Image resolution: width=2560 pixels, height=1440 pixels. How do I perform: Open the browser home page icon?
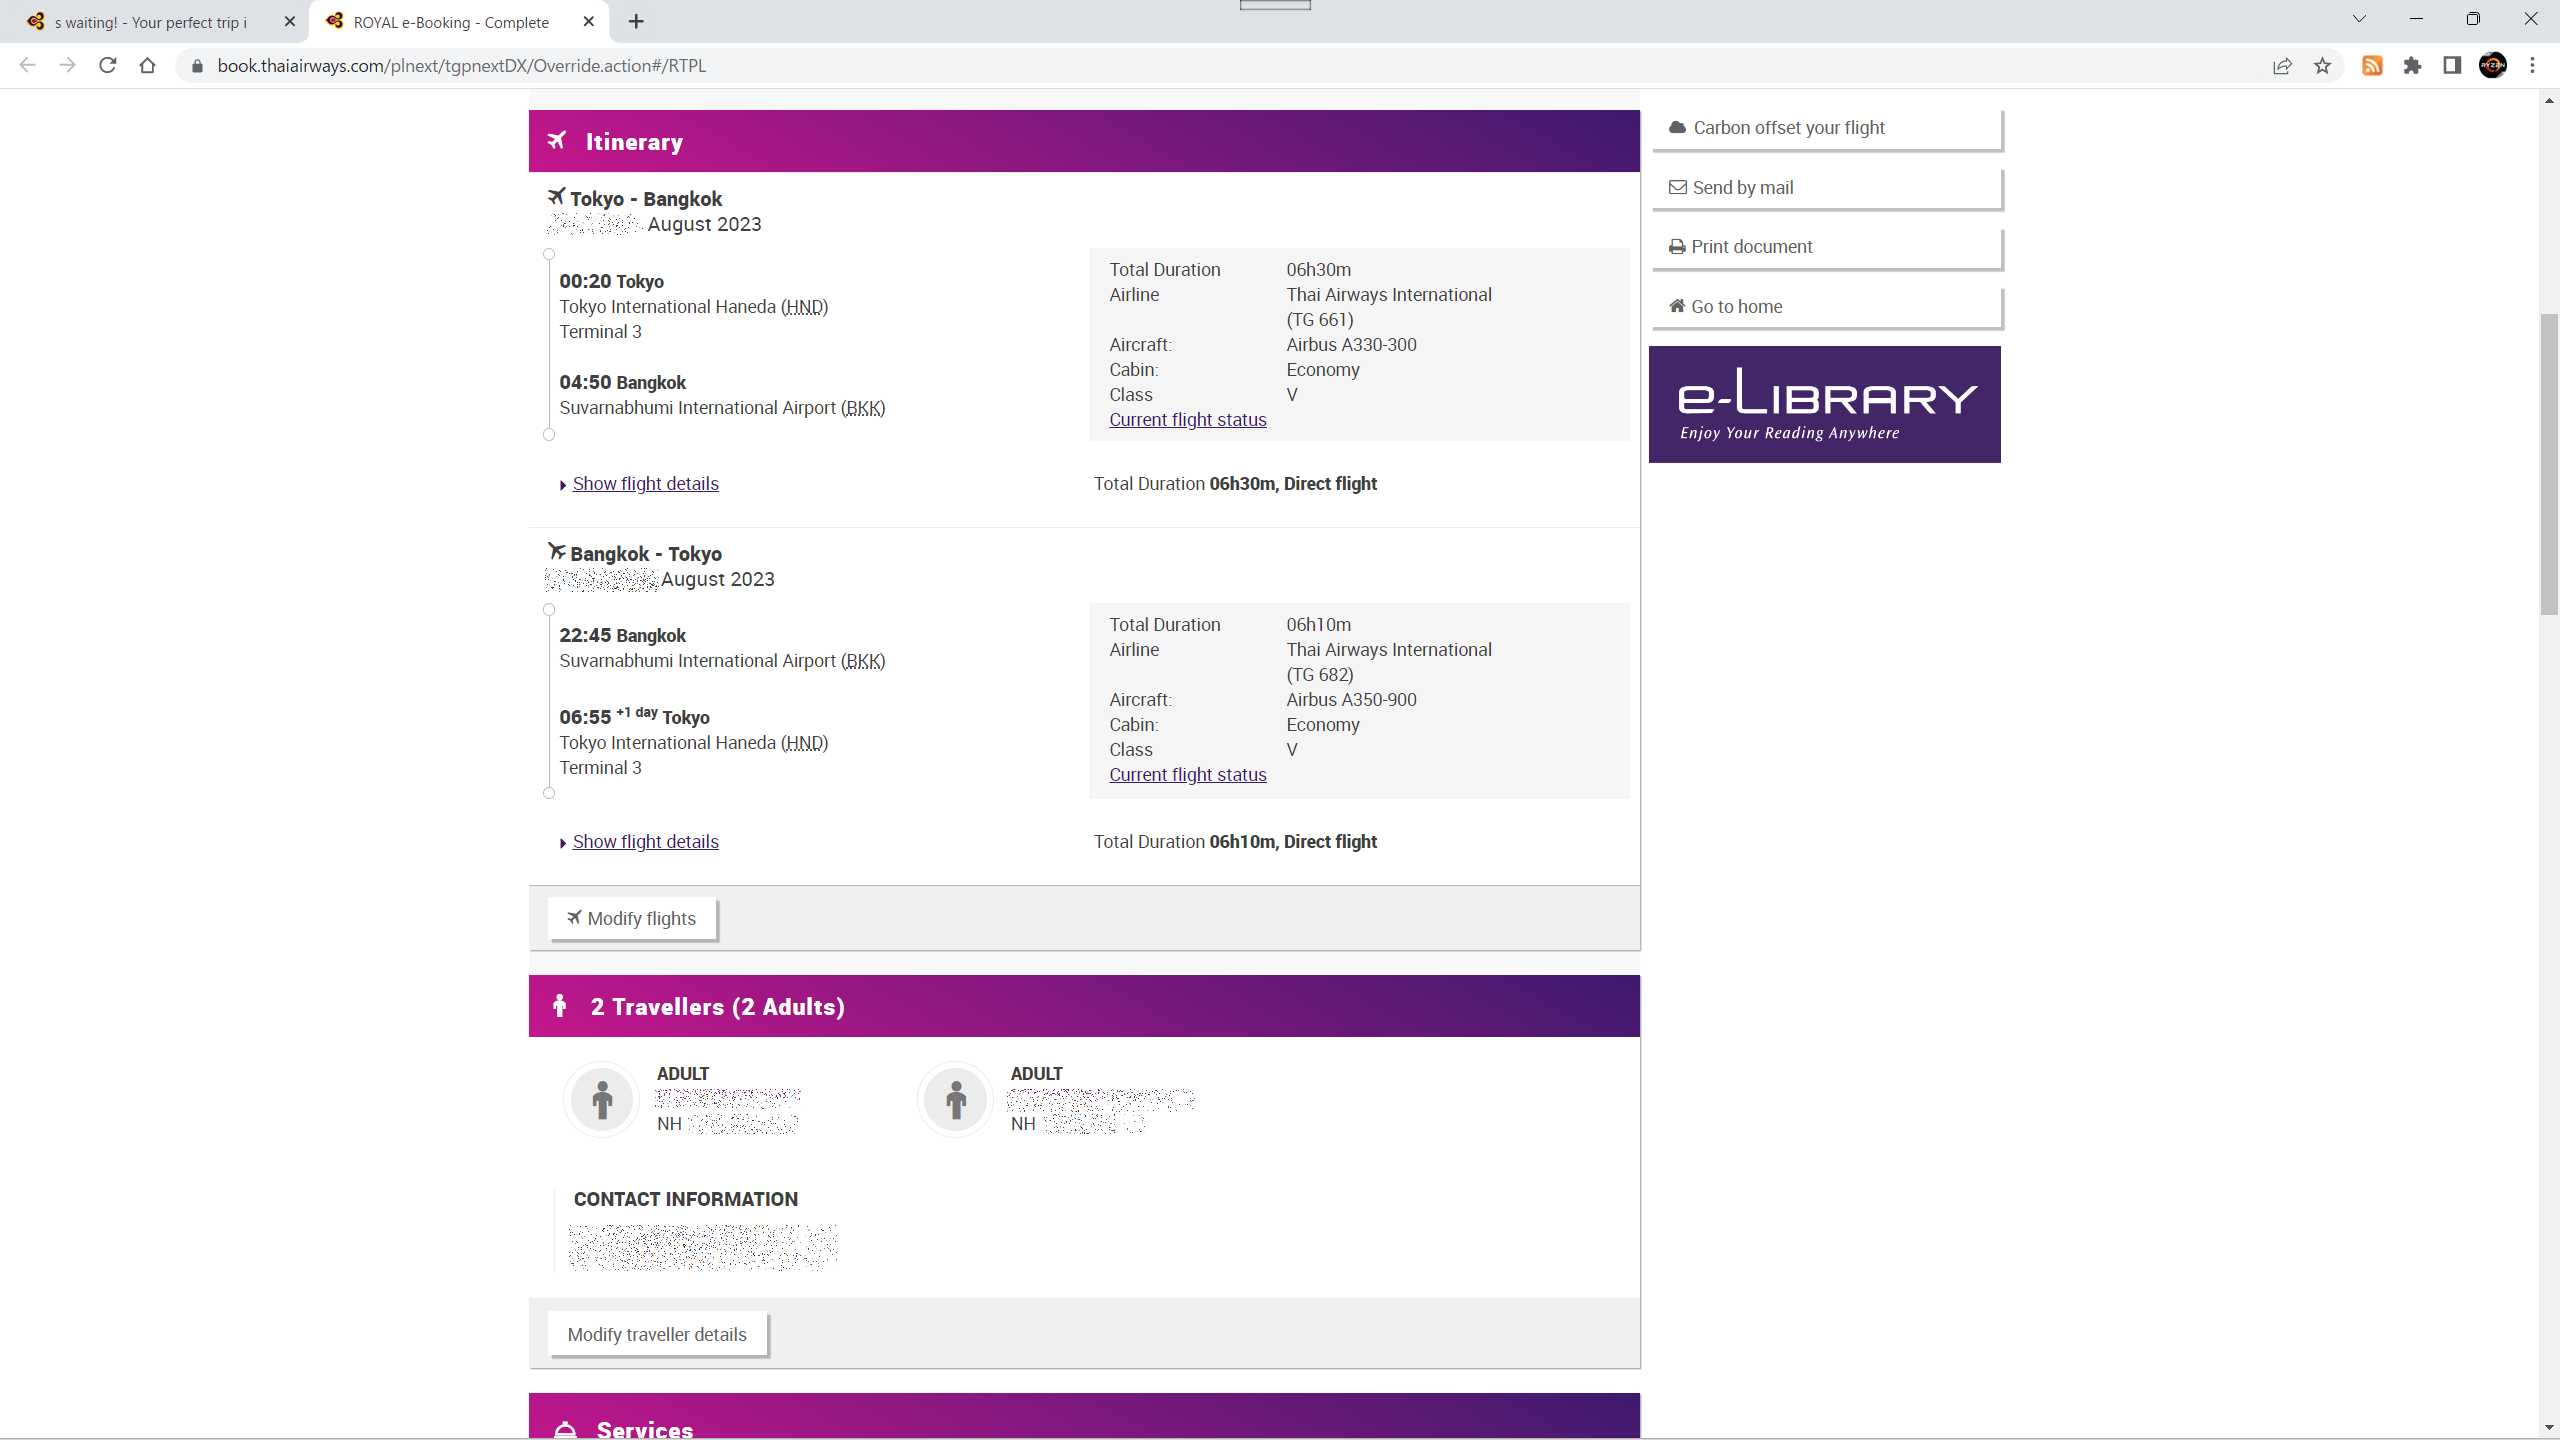coord(148,66)
